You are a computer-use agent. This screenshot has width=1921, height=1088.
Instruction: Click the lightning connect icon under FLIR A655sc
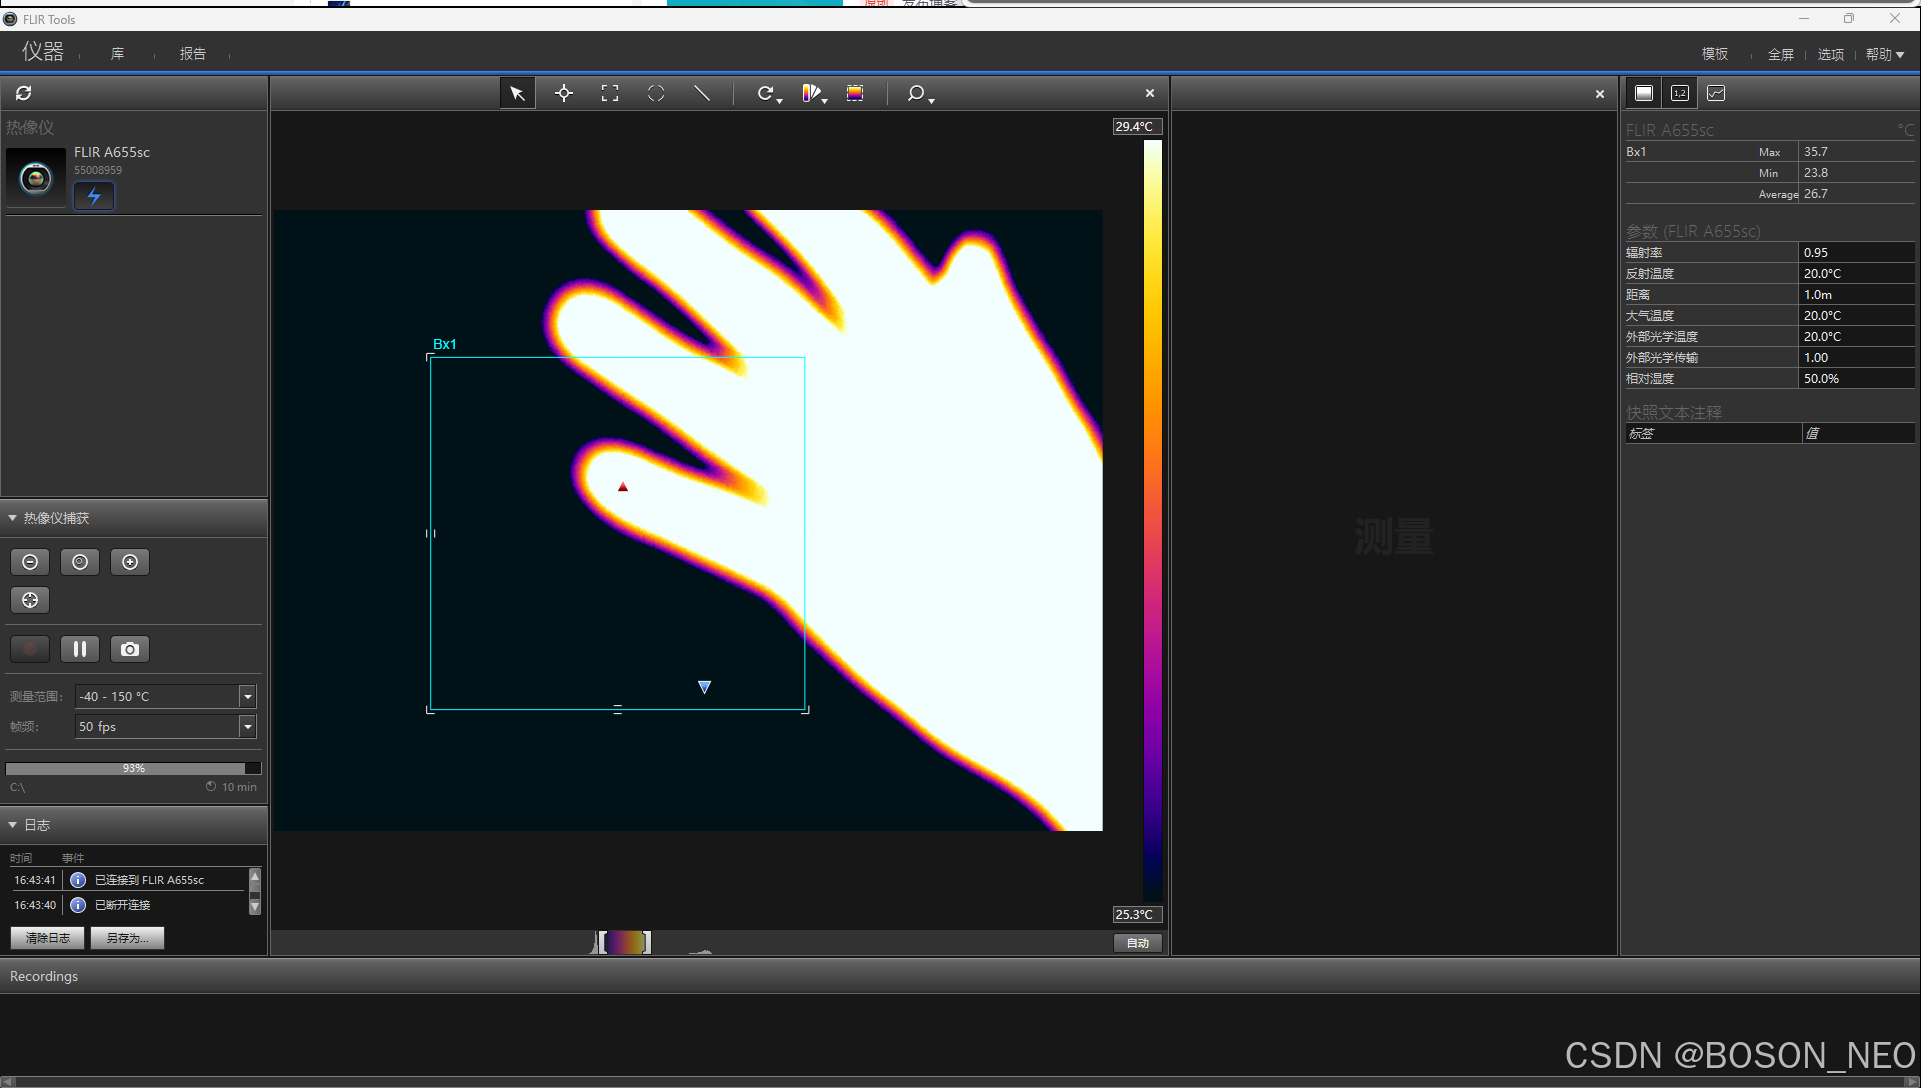(x=94, y=196)
